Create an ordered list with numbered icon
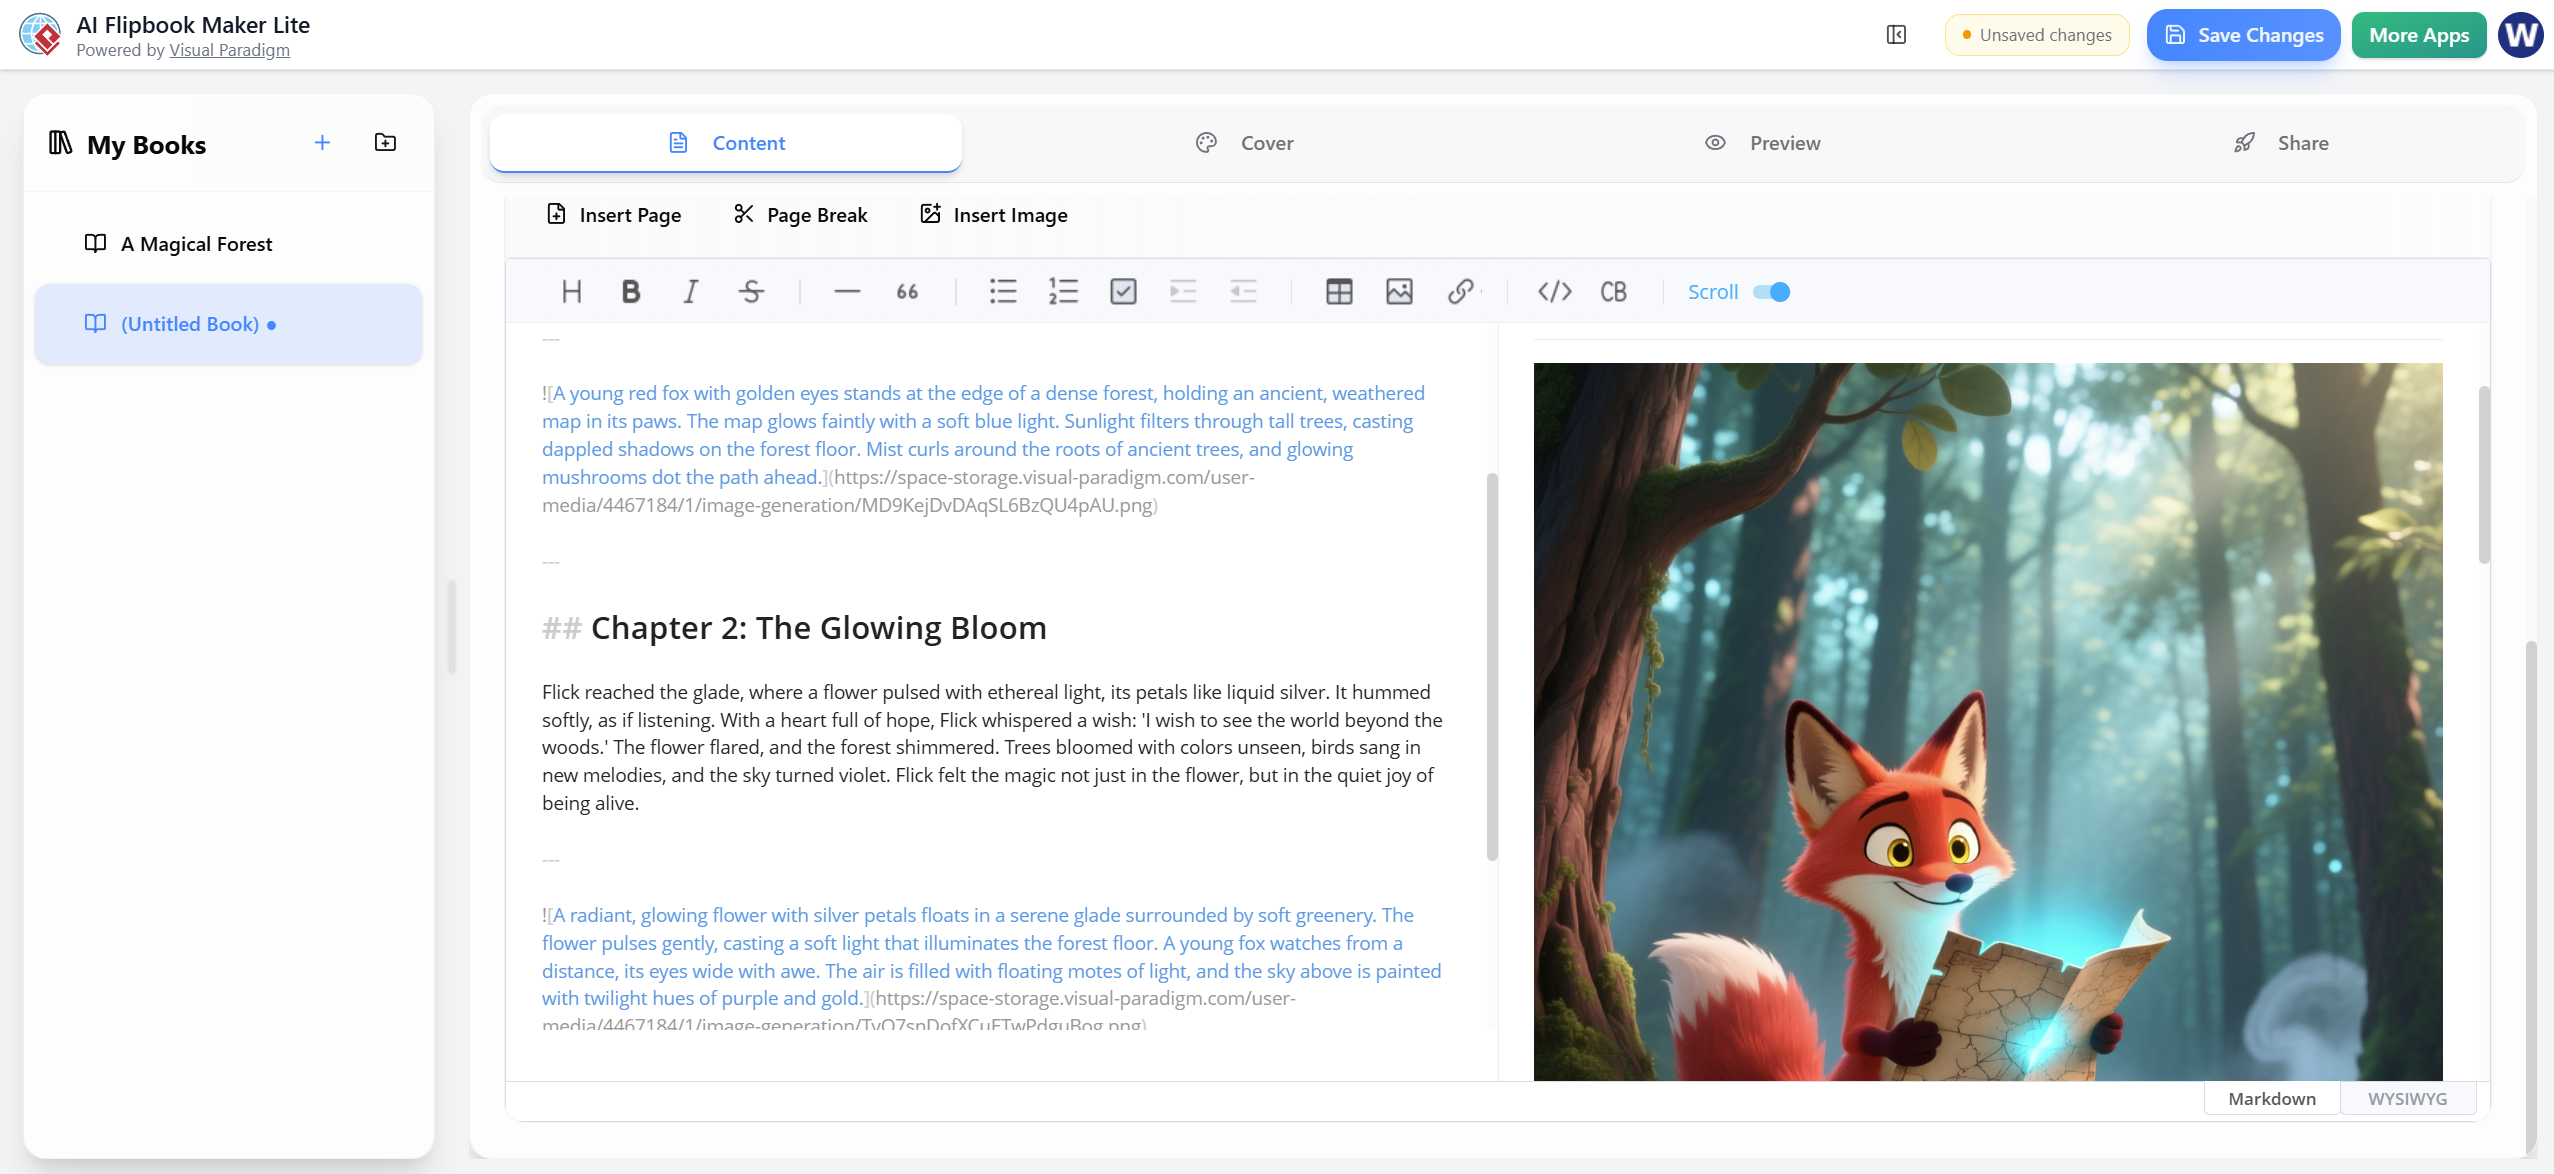2554x1174 pixels. [x=1063, y=291]
